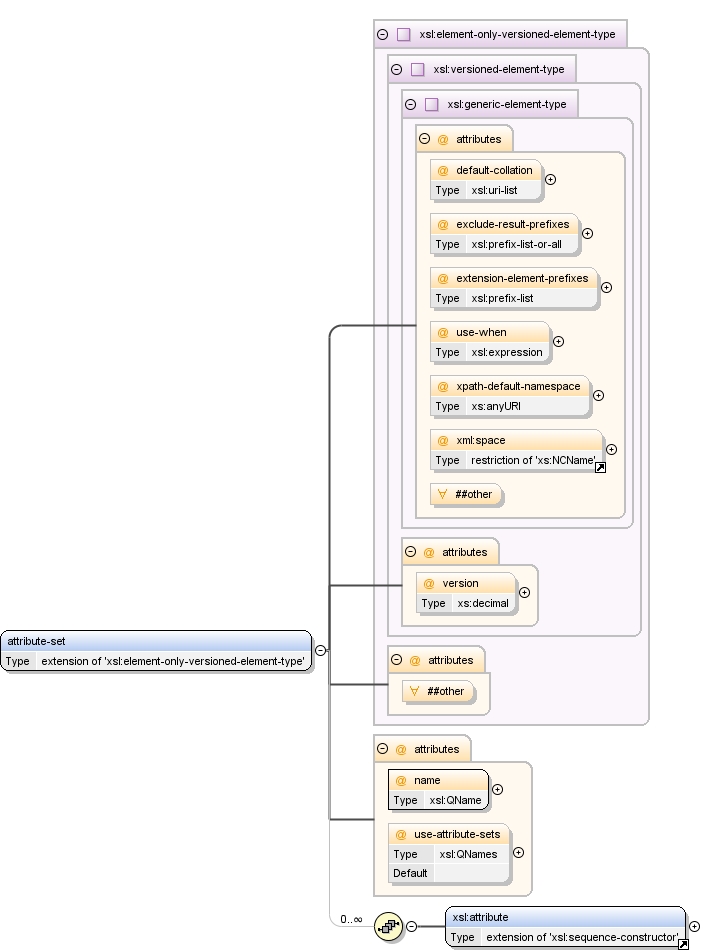The image size is (707, 952).
Task: Click type value xsl:prefix-list
Action: tap(502, 299)
